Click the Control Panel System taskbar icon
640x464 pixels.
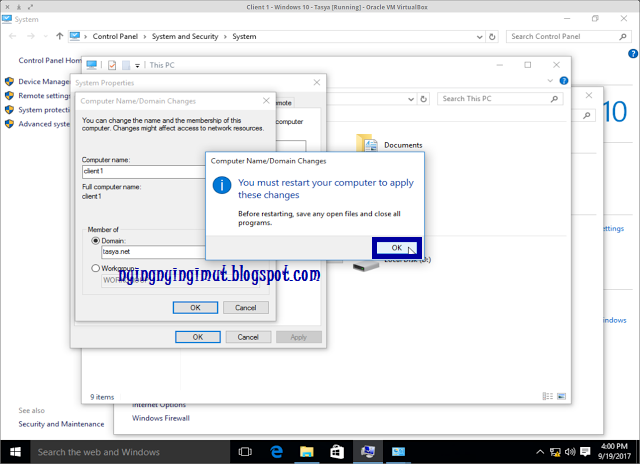[x=398, y=452]
